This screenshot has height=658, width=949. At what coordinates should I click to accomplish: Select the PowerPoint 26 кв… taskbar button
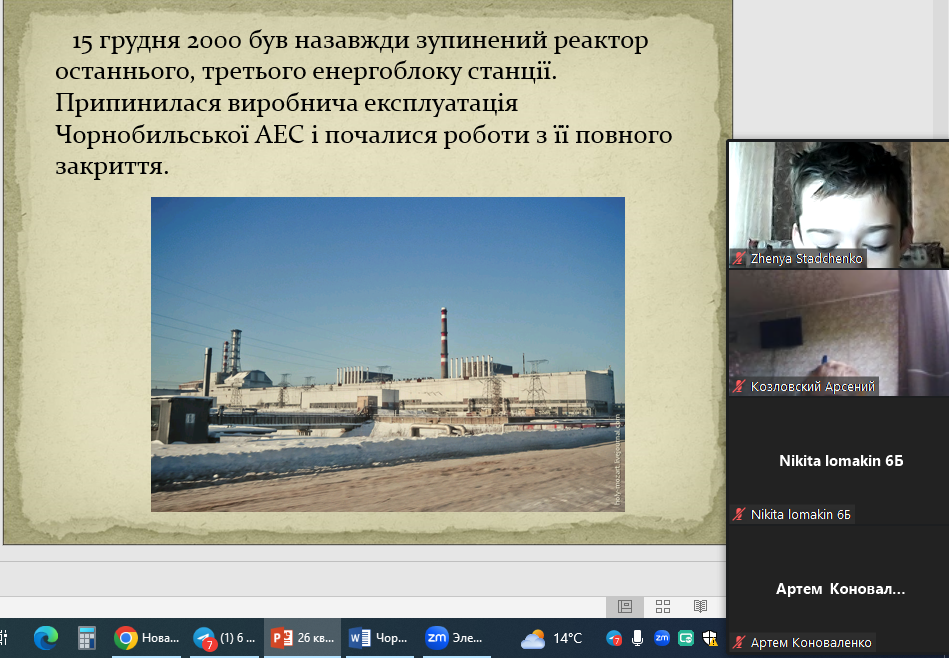pos(302,638)
